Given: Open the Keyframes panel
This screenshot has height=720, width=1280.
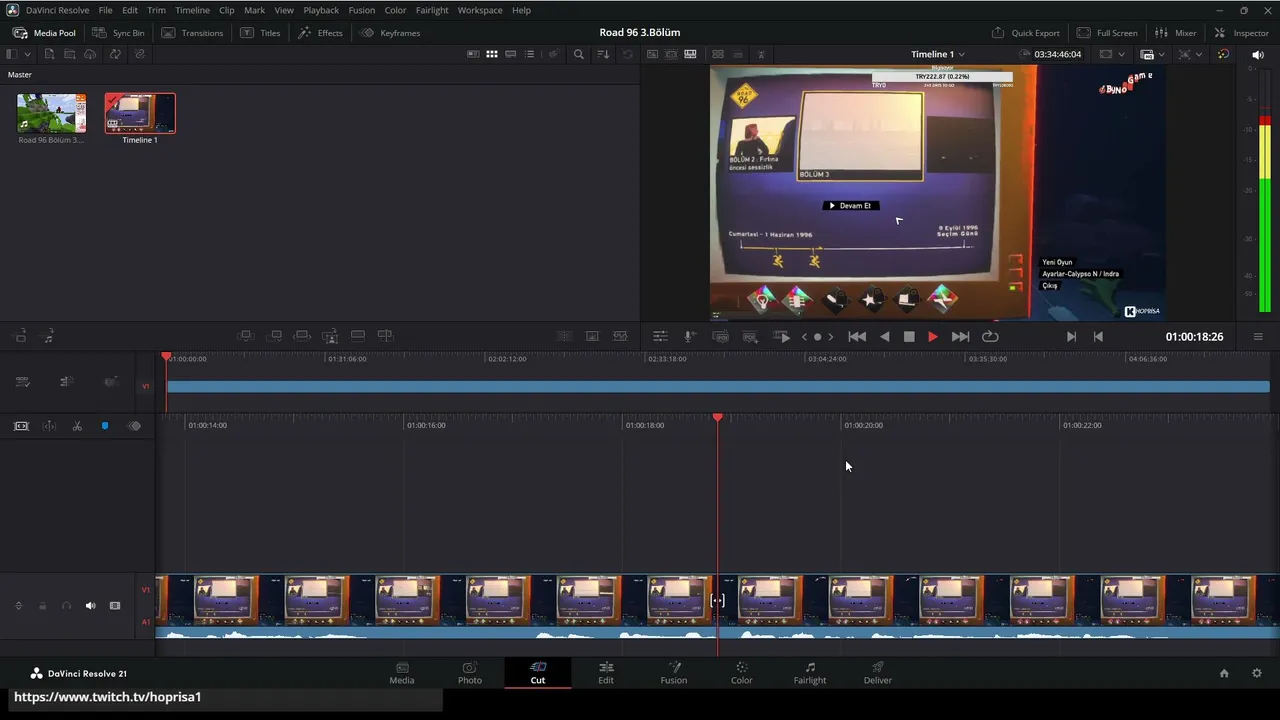Looking at the screenshot, I should [x=390, y=33].
